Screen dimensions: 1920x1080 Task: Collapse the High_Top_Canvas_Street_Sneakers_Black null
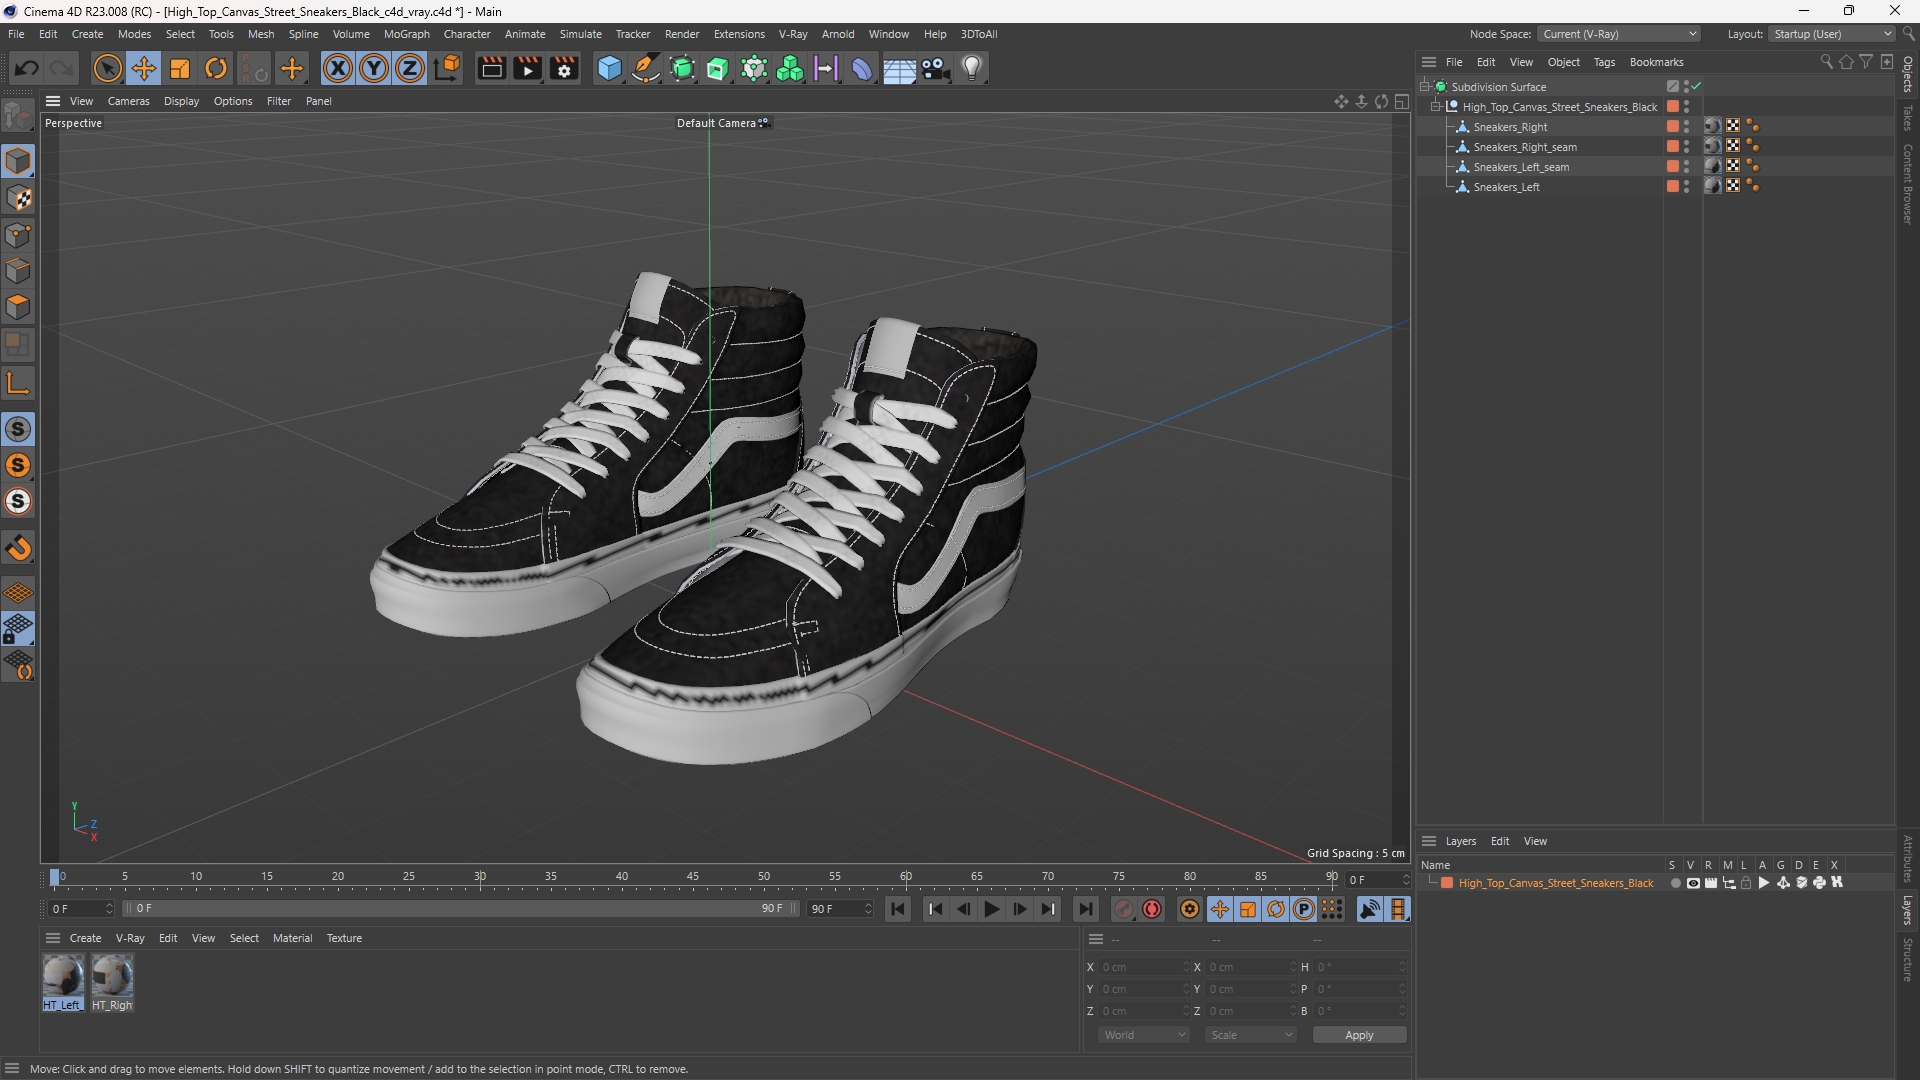tap(1436, 107)
